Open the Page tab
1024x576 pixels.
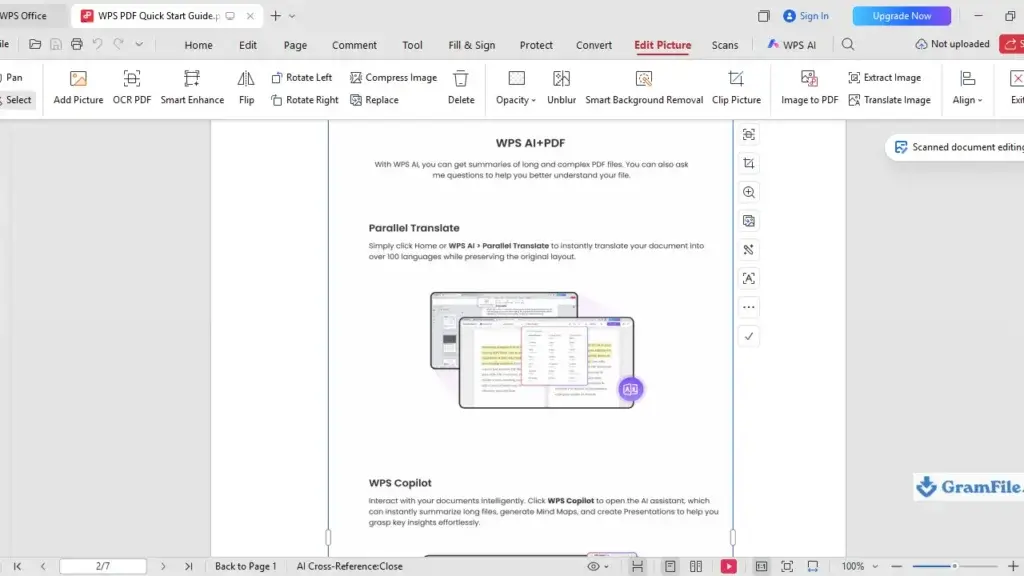(x=295, y=45)
